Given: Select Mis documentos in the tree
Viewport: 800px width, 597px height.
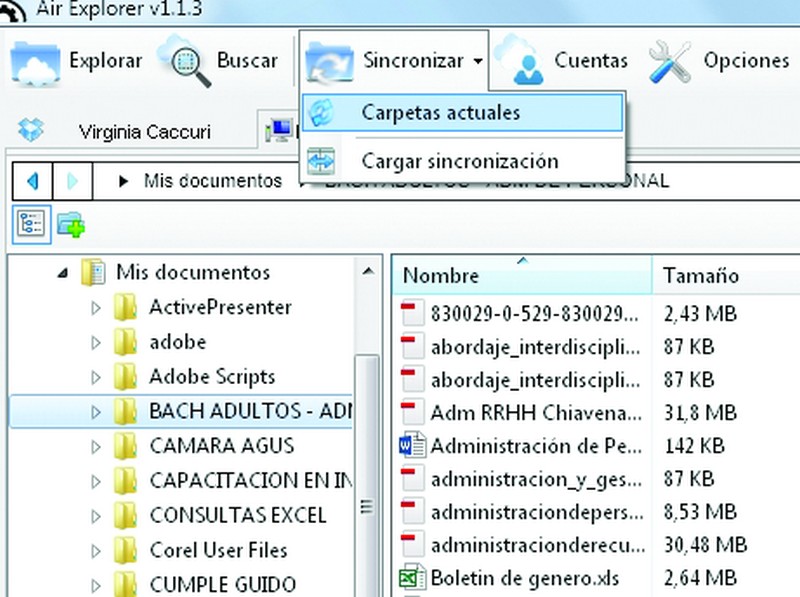Looking at the screenshot, I should 193,272.
